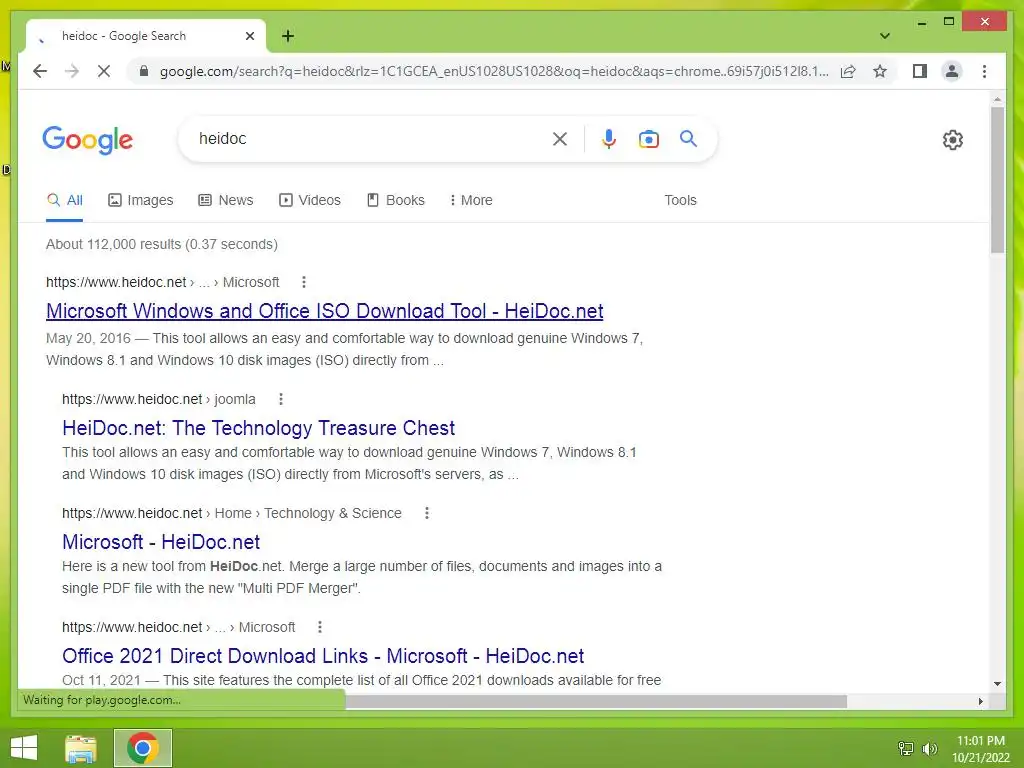Viewport: 1024px width, 768px height.
Task: Open the options menu for the first heidoc.net › Microsoft result
Action: [x=304, y=282]
